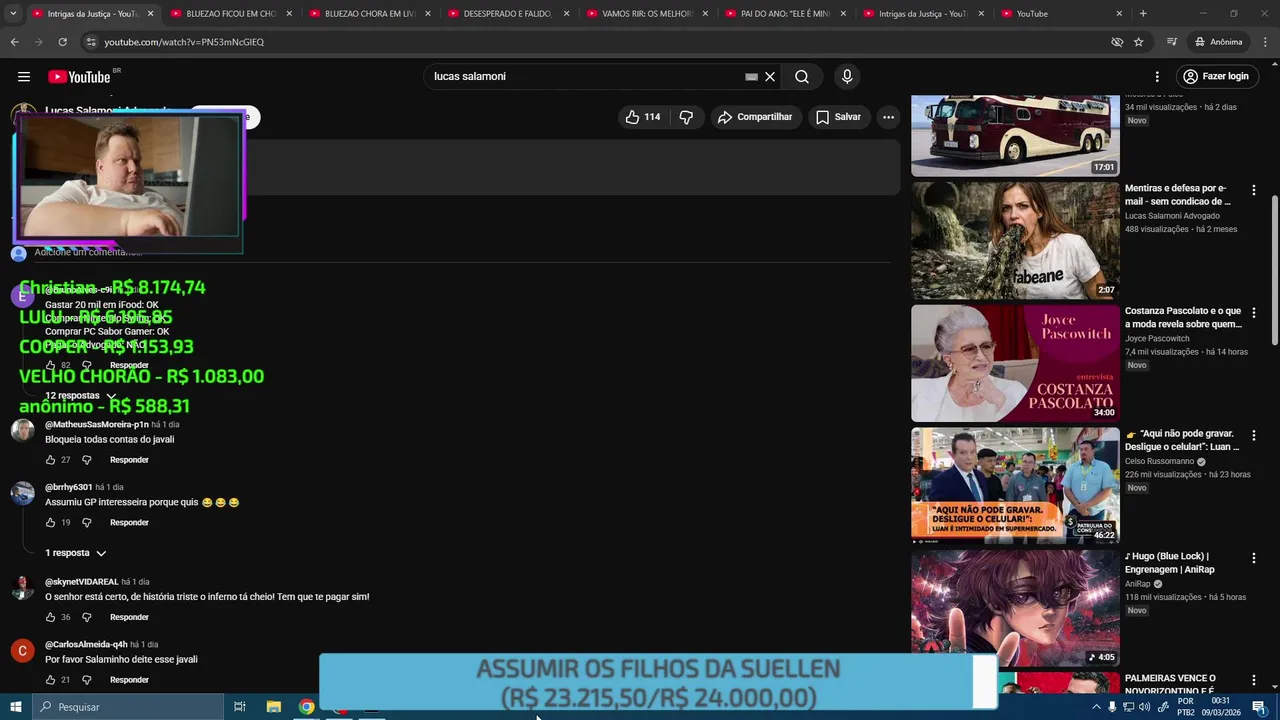Open @brrhy6301 channel link
This screenshot has width=1280, height=720.
pyautogui.click(x=68, y=488)
